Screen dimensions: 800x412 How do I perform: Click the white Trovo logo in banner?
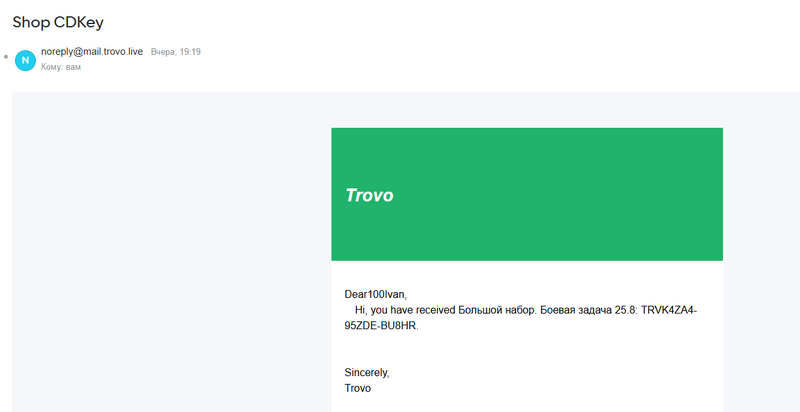coord(369,196)
